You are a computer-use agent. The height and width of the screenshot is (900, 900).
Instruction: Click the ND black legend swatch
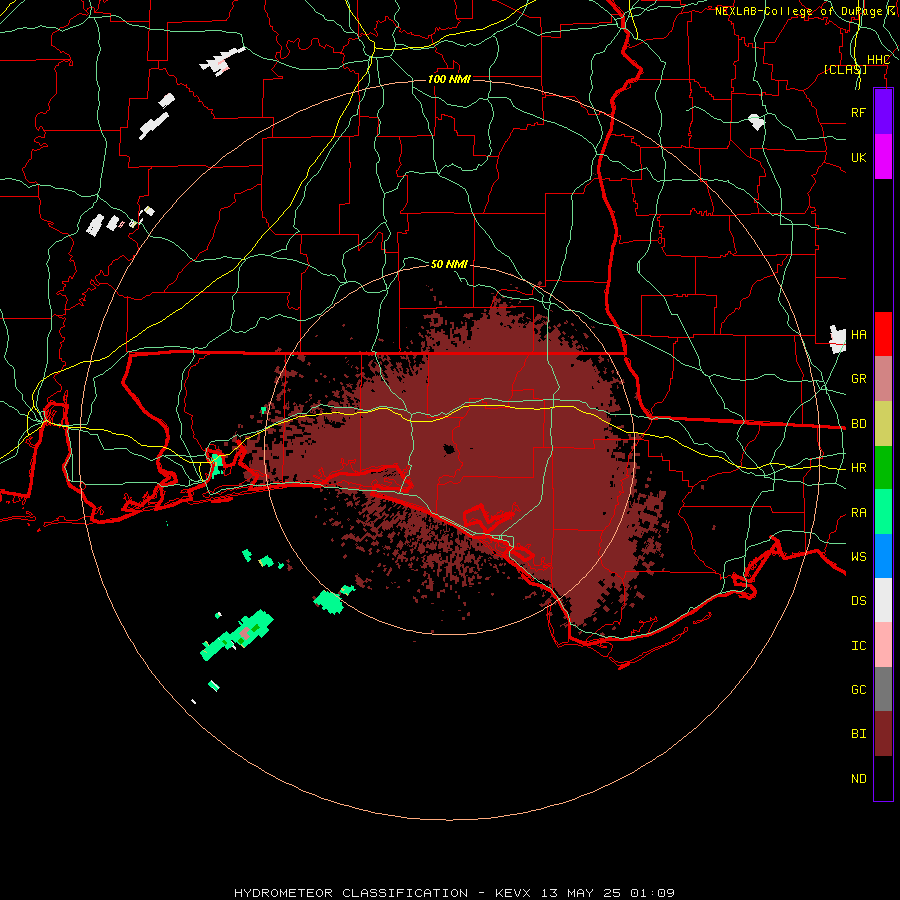coord(883,778)
